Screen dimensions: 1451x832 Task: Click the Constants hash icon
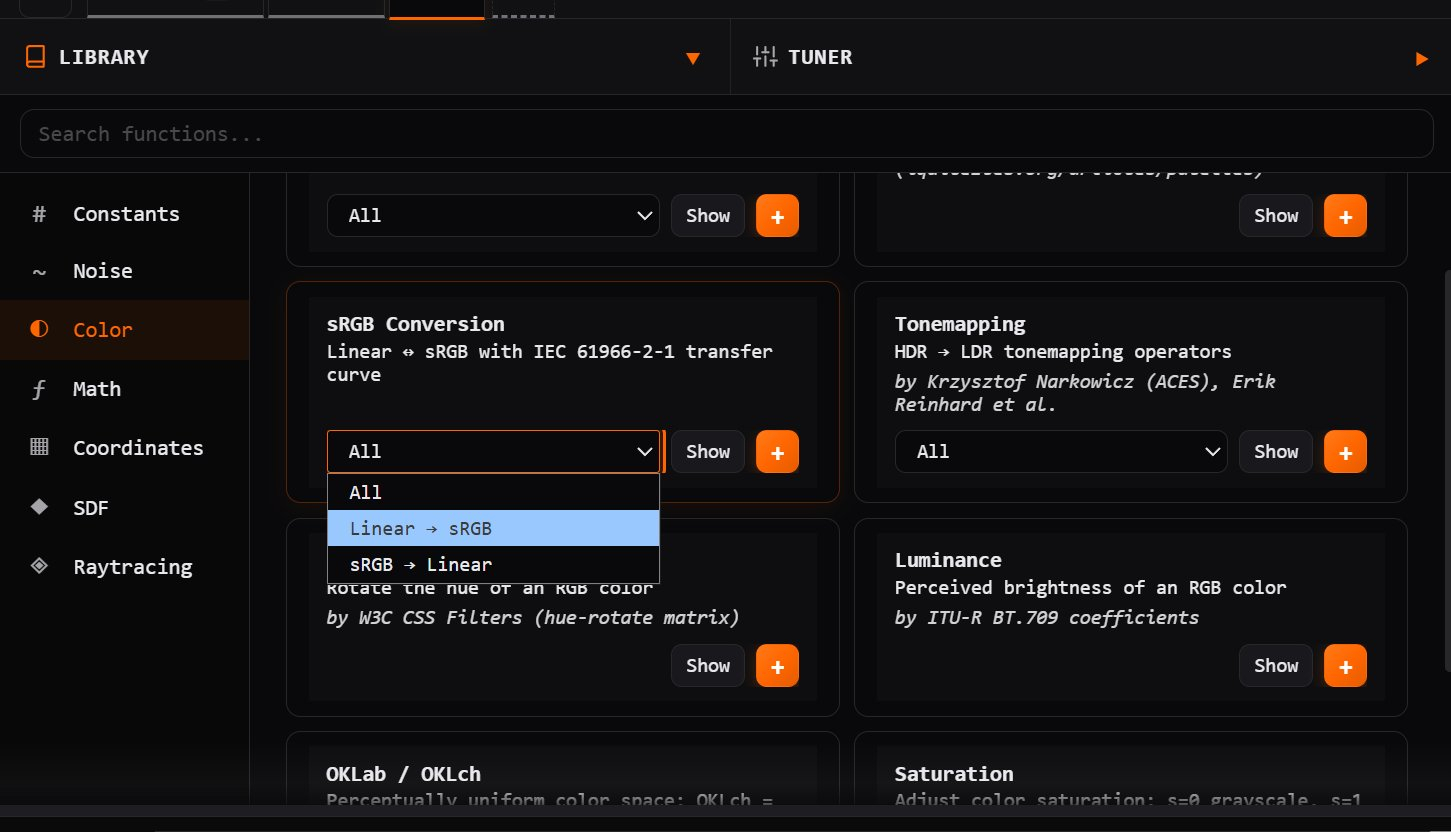[39, 214]
